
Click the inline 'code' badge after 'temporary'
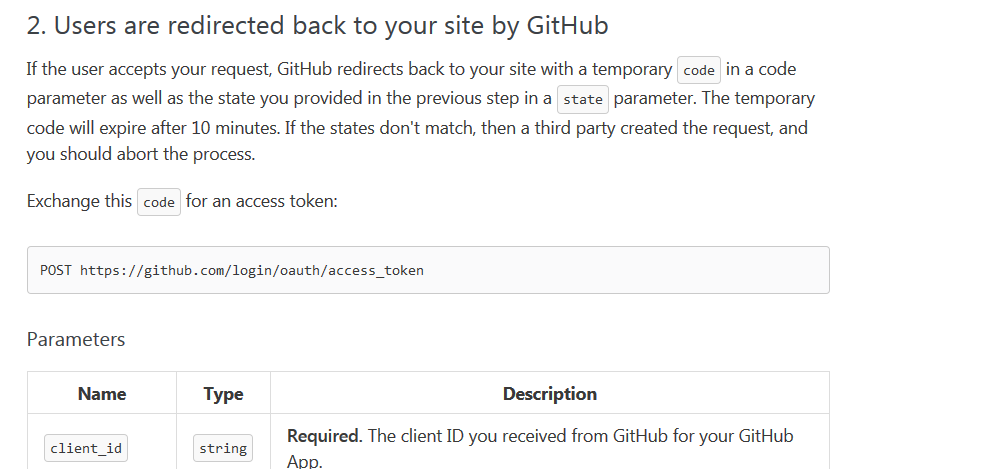(699, 70)
